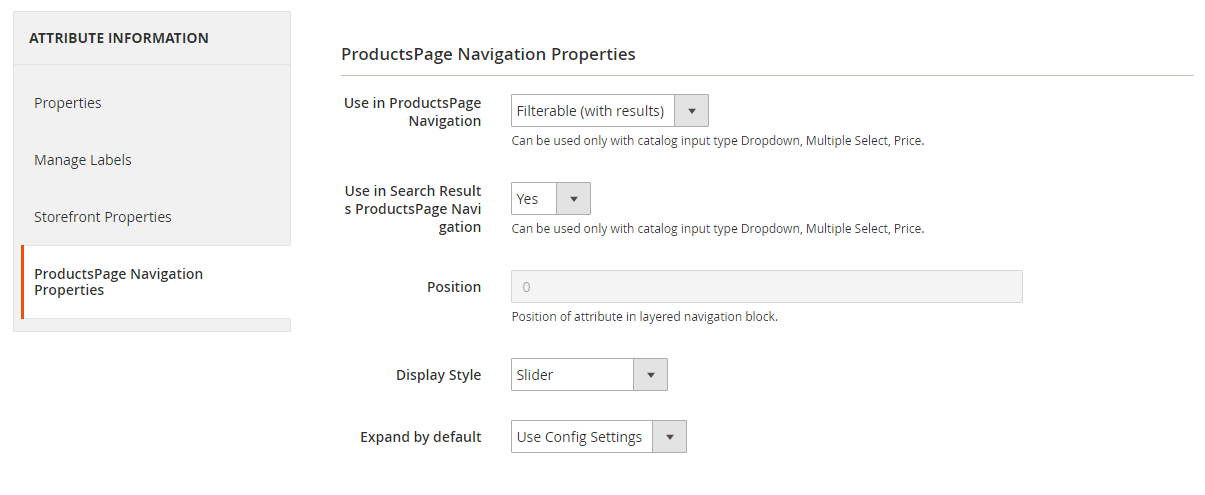
Task: Click into the Position input field
Action: pos(766,287)
